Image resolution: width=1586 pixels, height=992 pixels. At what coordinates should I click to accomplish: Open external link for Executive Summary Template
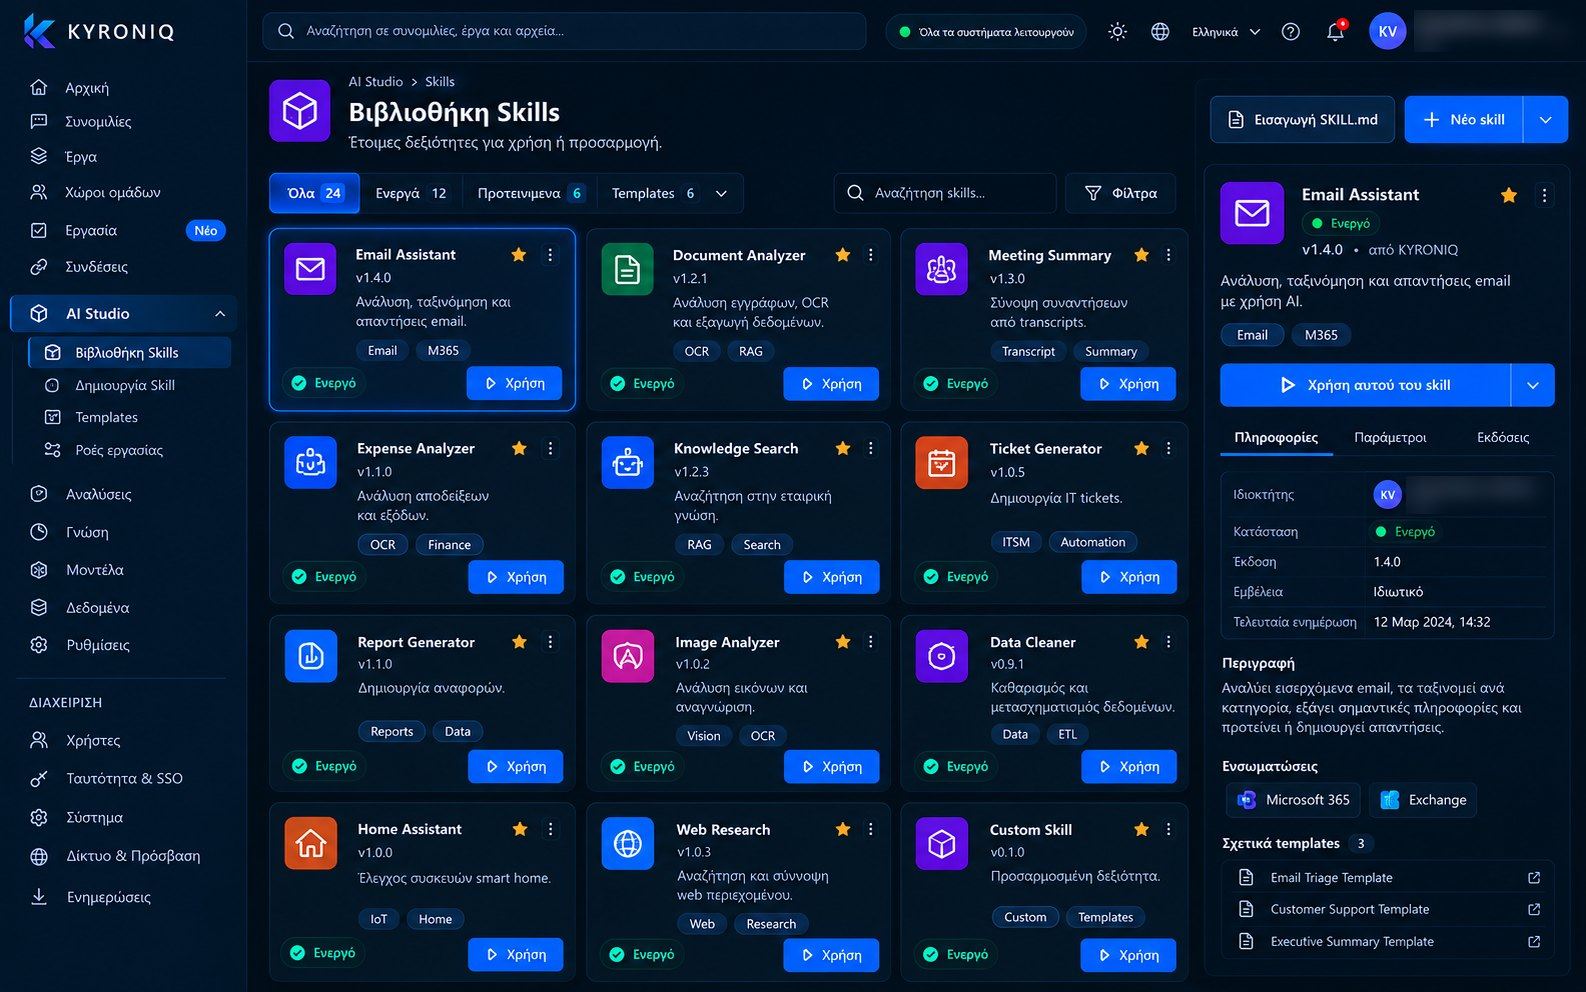coord(1534,942)
